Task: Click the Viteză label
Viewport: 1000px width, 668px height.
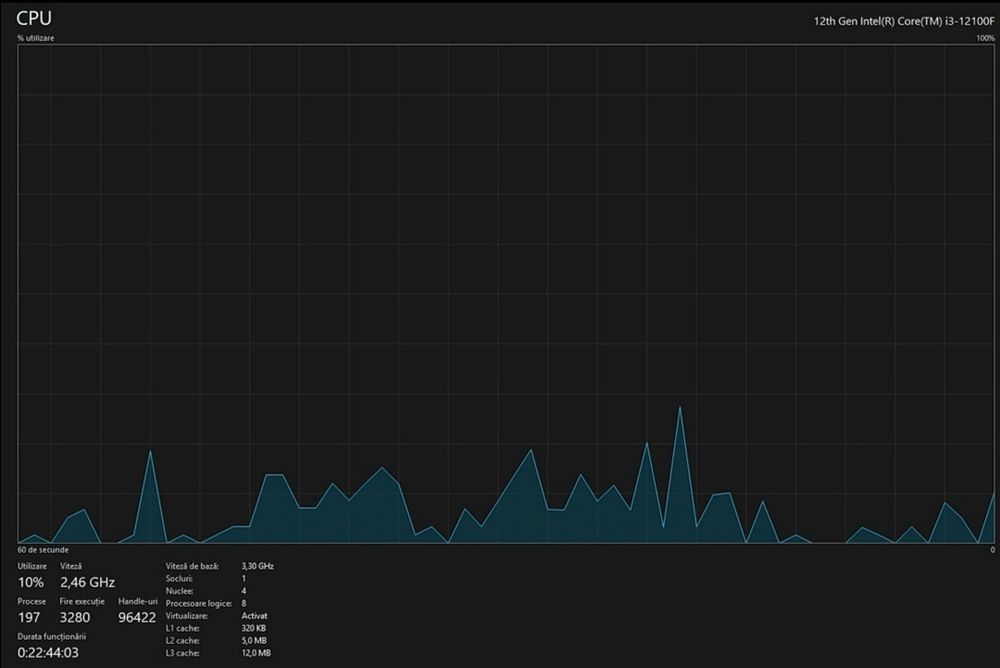Action: 71,567
